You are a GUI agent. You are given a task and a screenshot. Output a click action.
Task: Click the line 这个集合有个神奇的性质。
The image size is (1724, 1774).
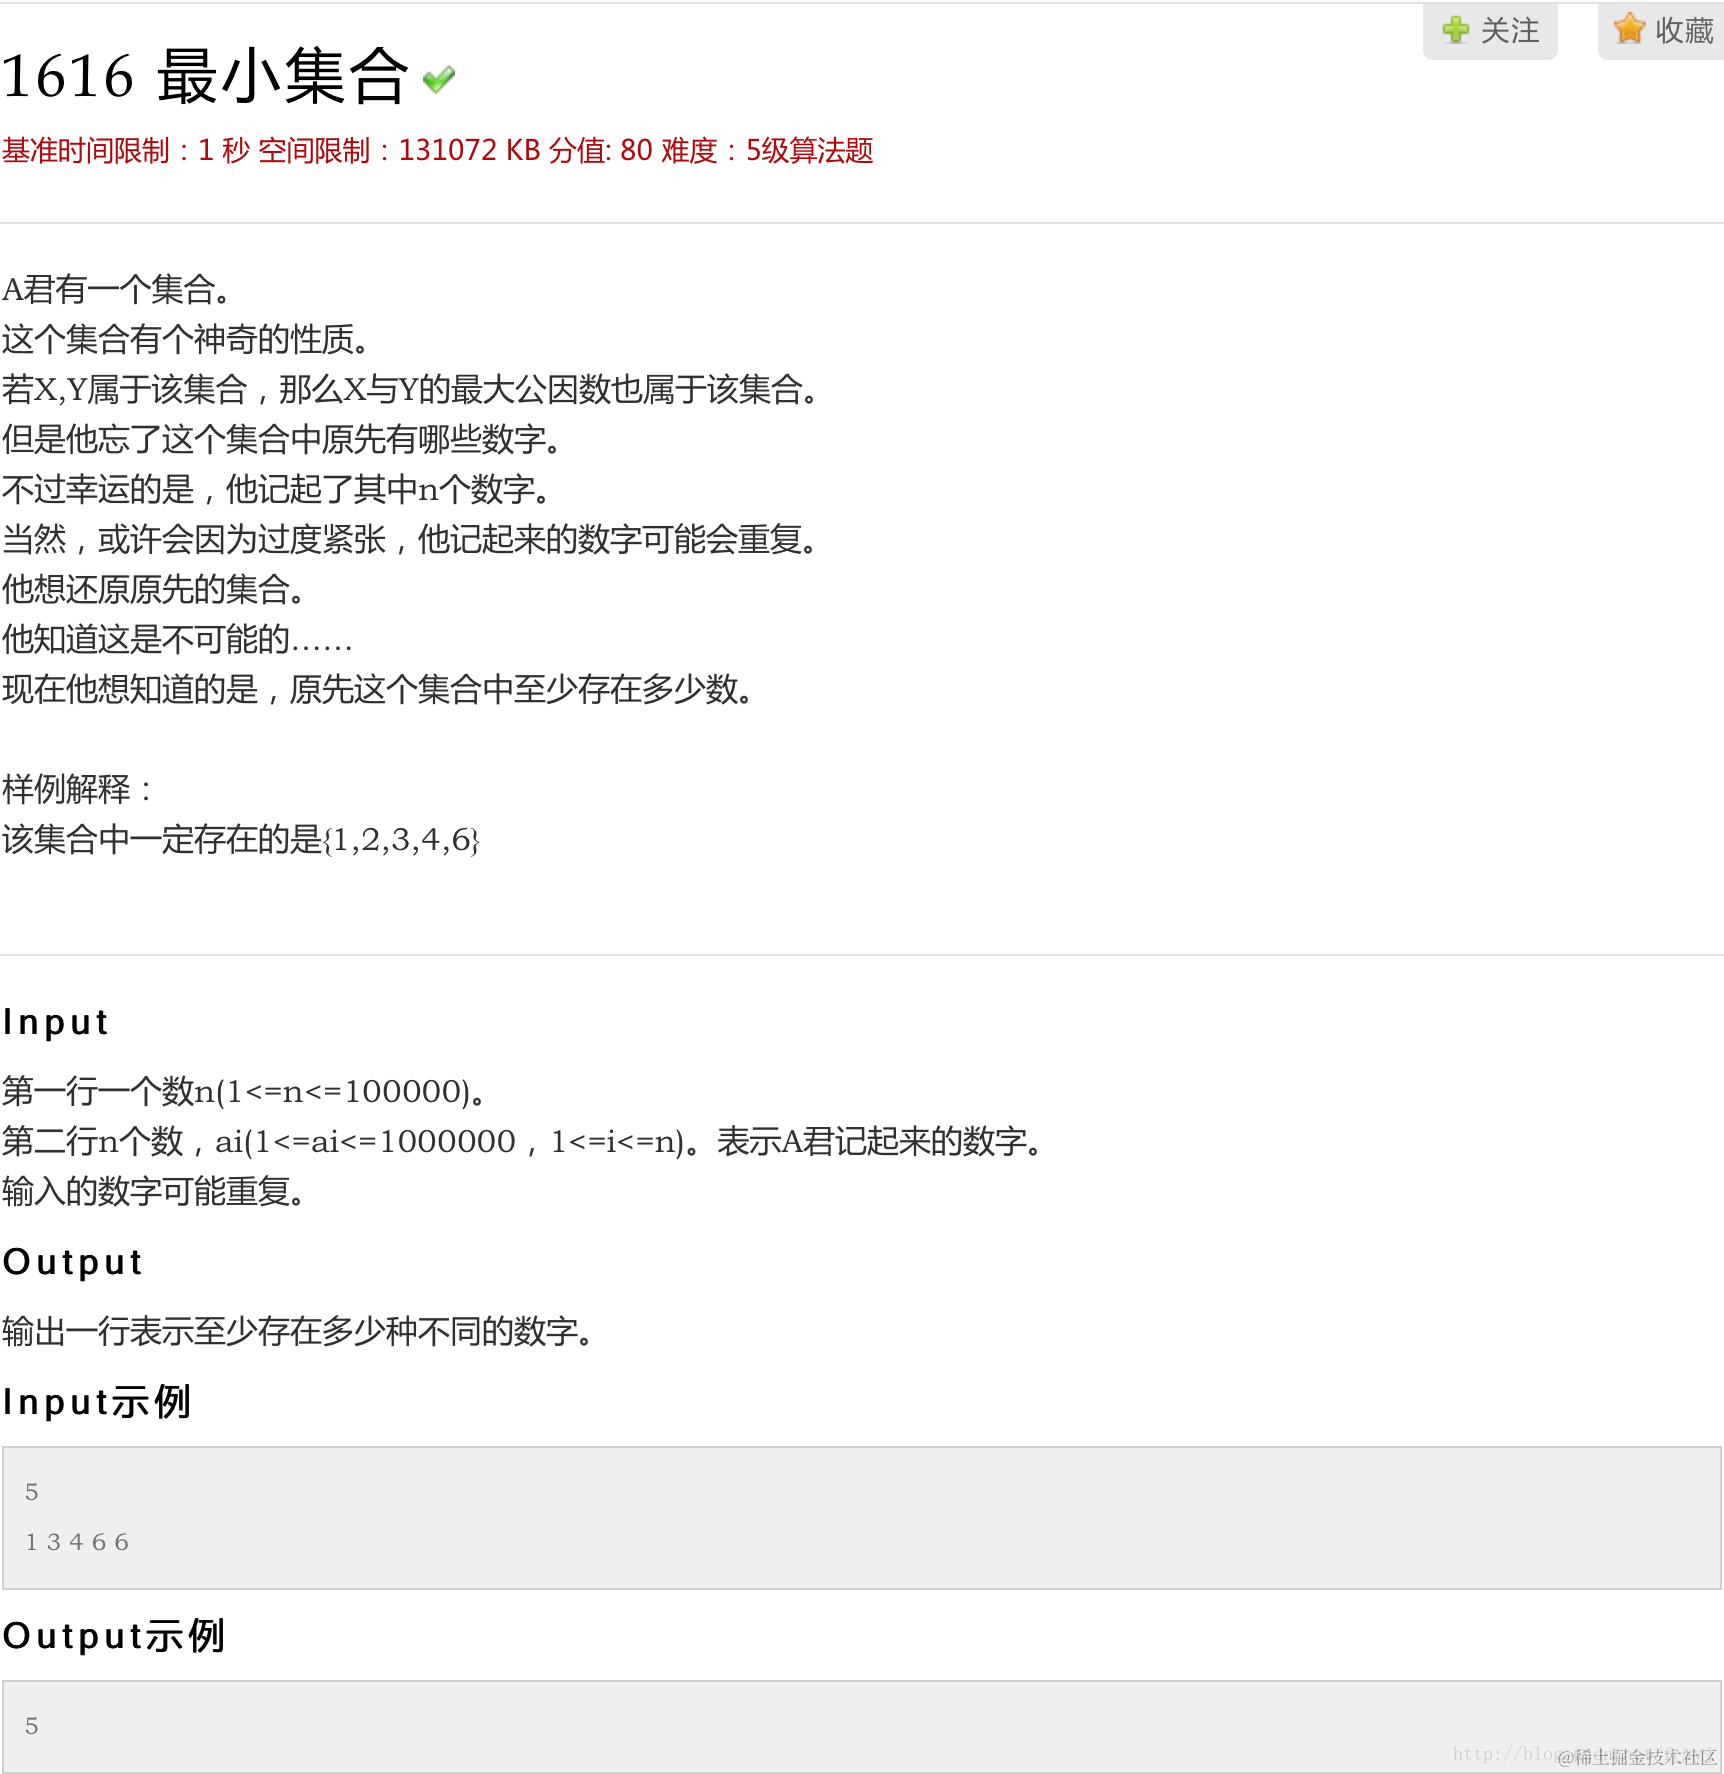coord(186,340)
